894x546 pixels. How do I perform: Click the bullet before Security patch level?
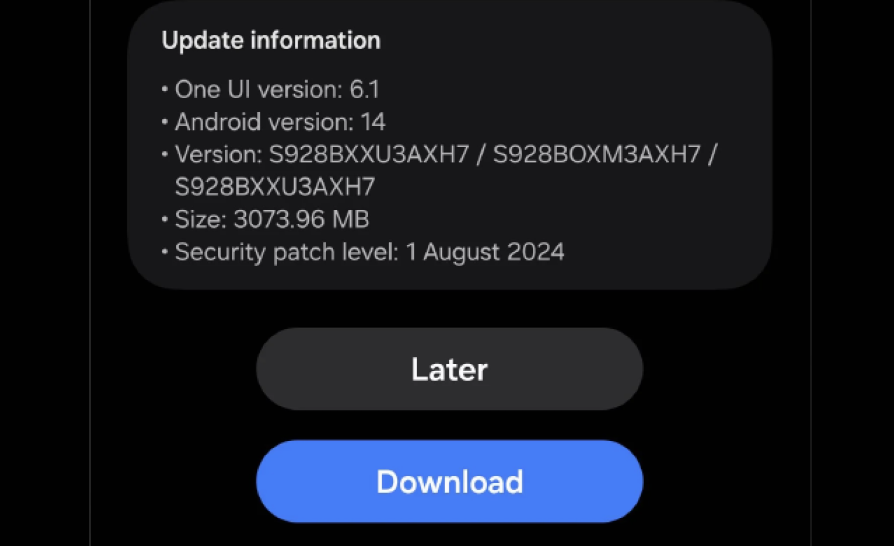(x=165, y=252)
